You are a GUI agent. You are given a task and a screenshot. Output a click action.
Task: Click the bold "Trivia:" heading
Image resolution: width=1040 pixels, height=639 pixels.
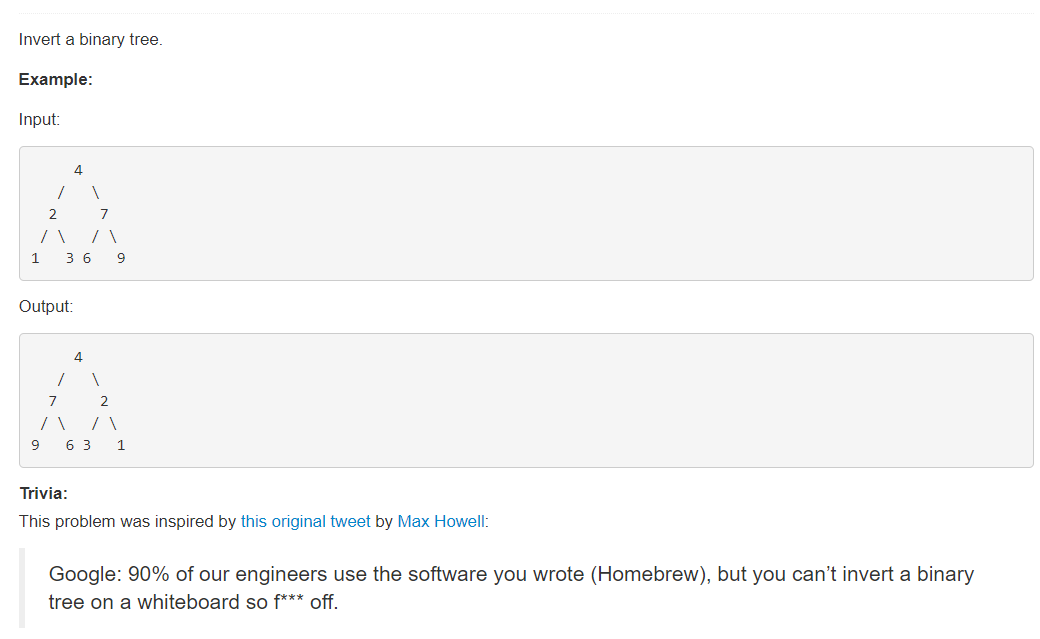43,494
